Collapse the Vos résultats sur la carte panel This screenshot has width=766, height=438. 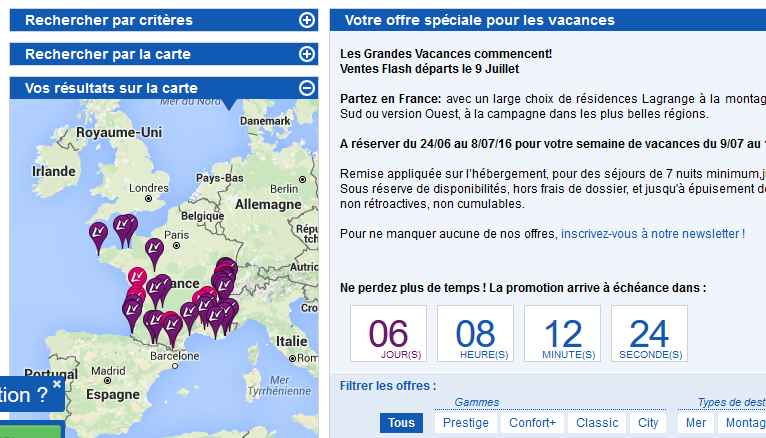[x=307, y=88]
